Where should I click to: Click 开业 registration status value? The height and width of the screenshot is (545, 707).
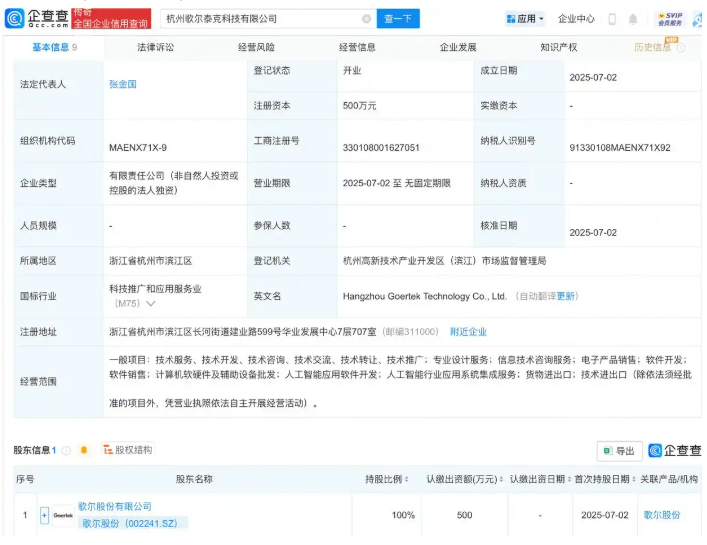(352, 71)
